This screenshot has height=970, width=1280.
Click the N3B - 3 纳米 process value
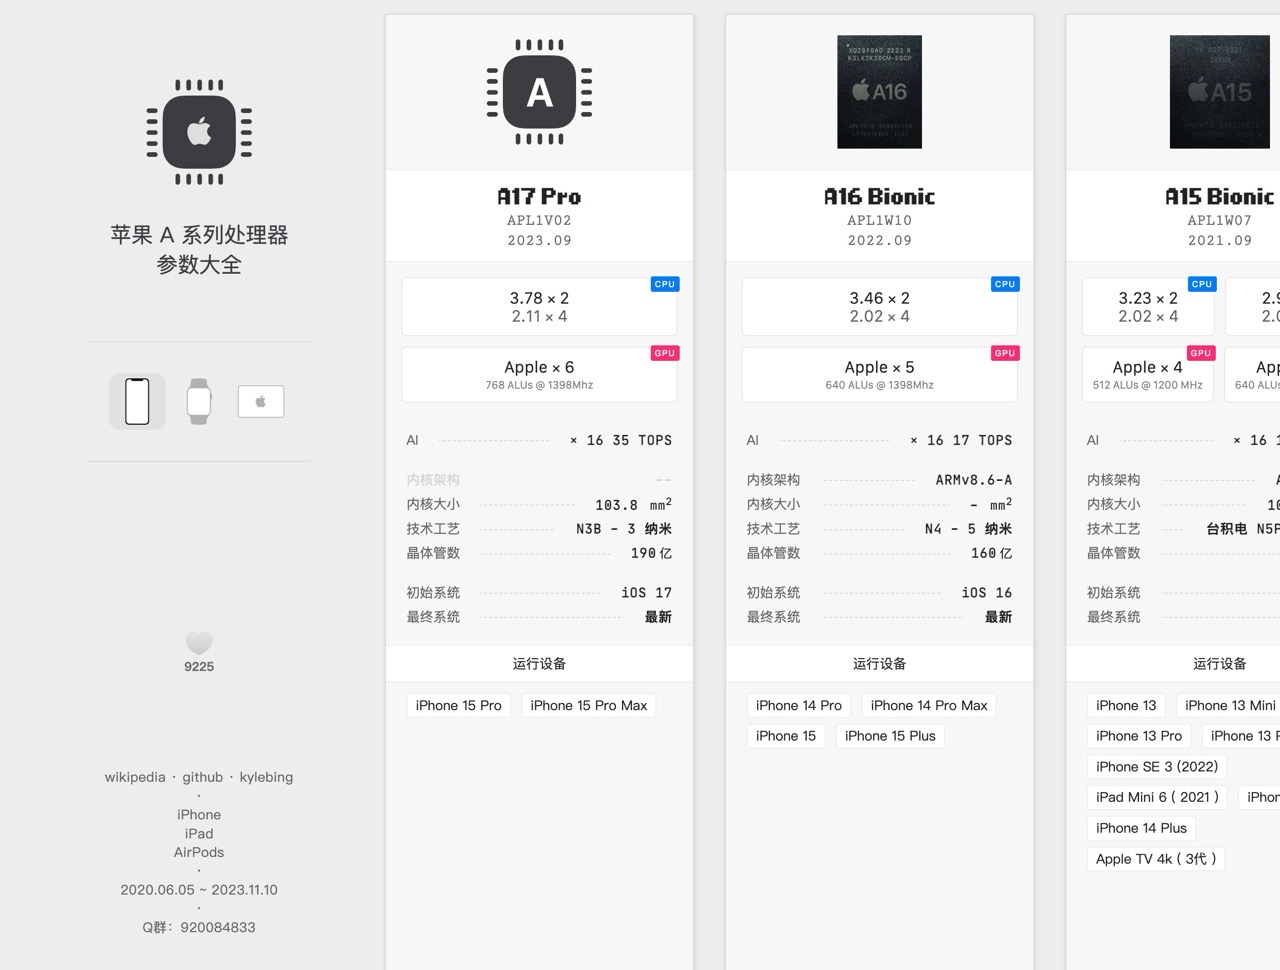(623, 529)
